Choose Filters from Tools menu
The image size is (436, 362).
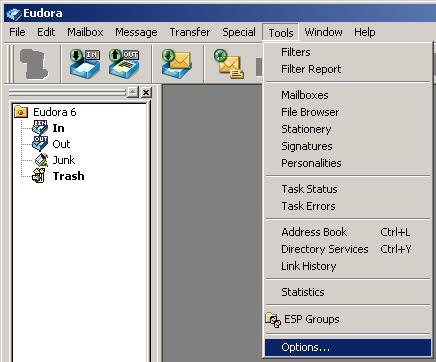tap(348, 52)
